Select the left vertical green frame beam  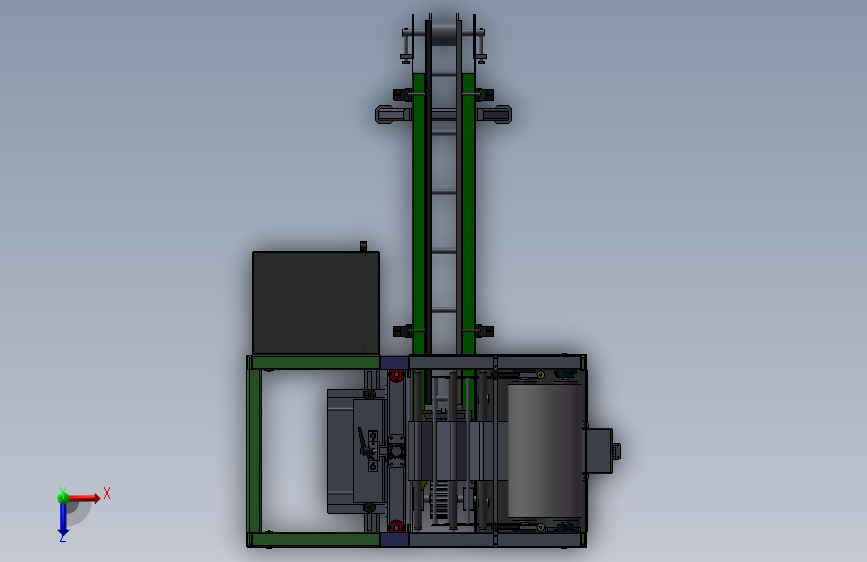coord(254,451)
